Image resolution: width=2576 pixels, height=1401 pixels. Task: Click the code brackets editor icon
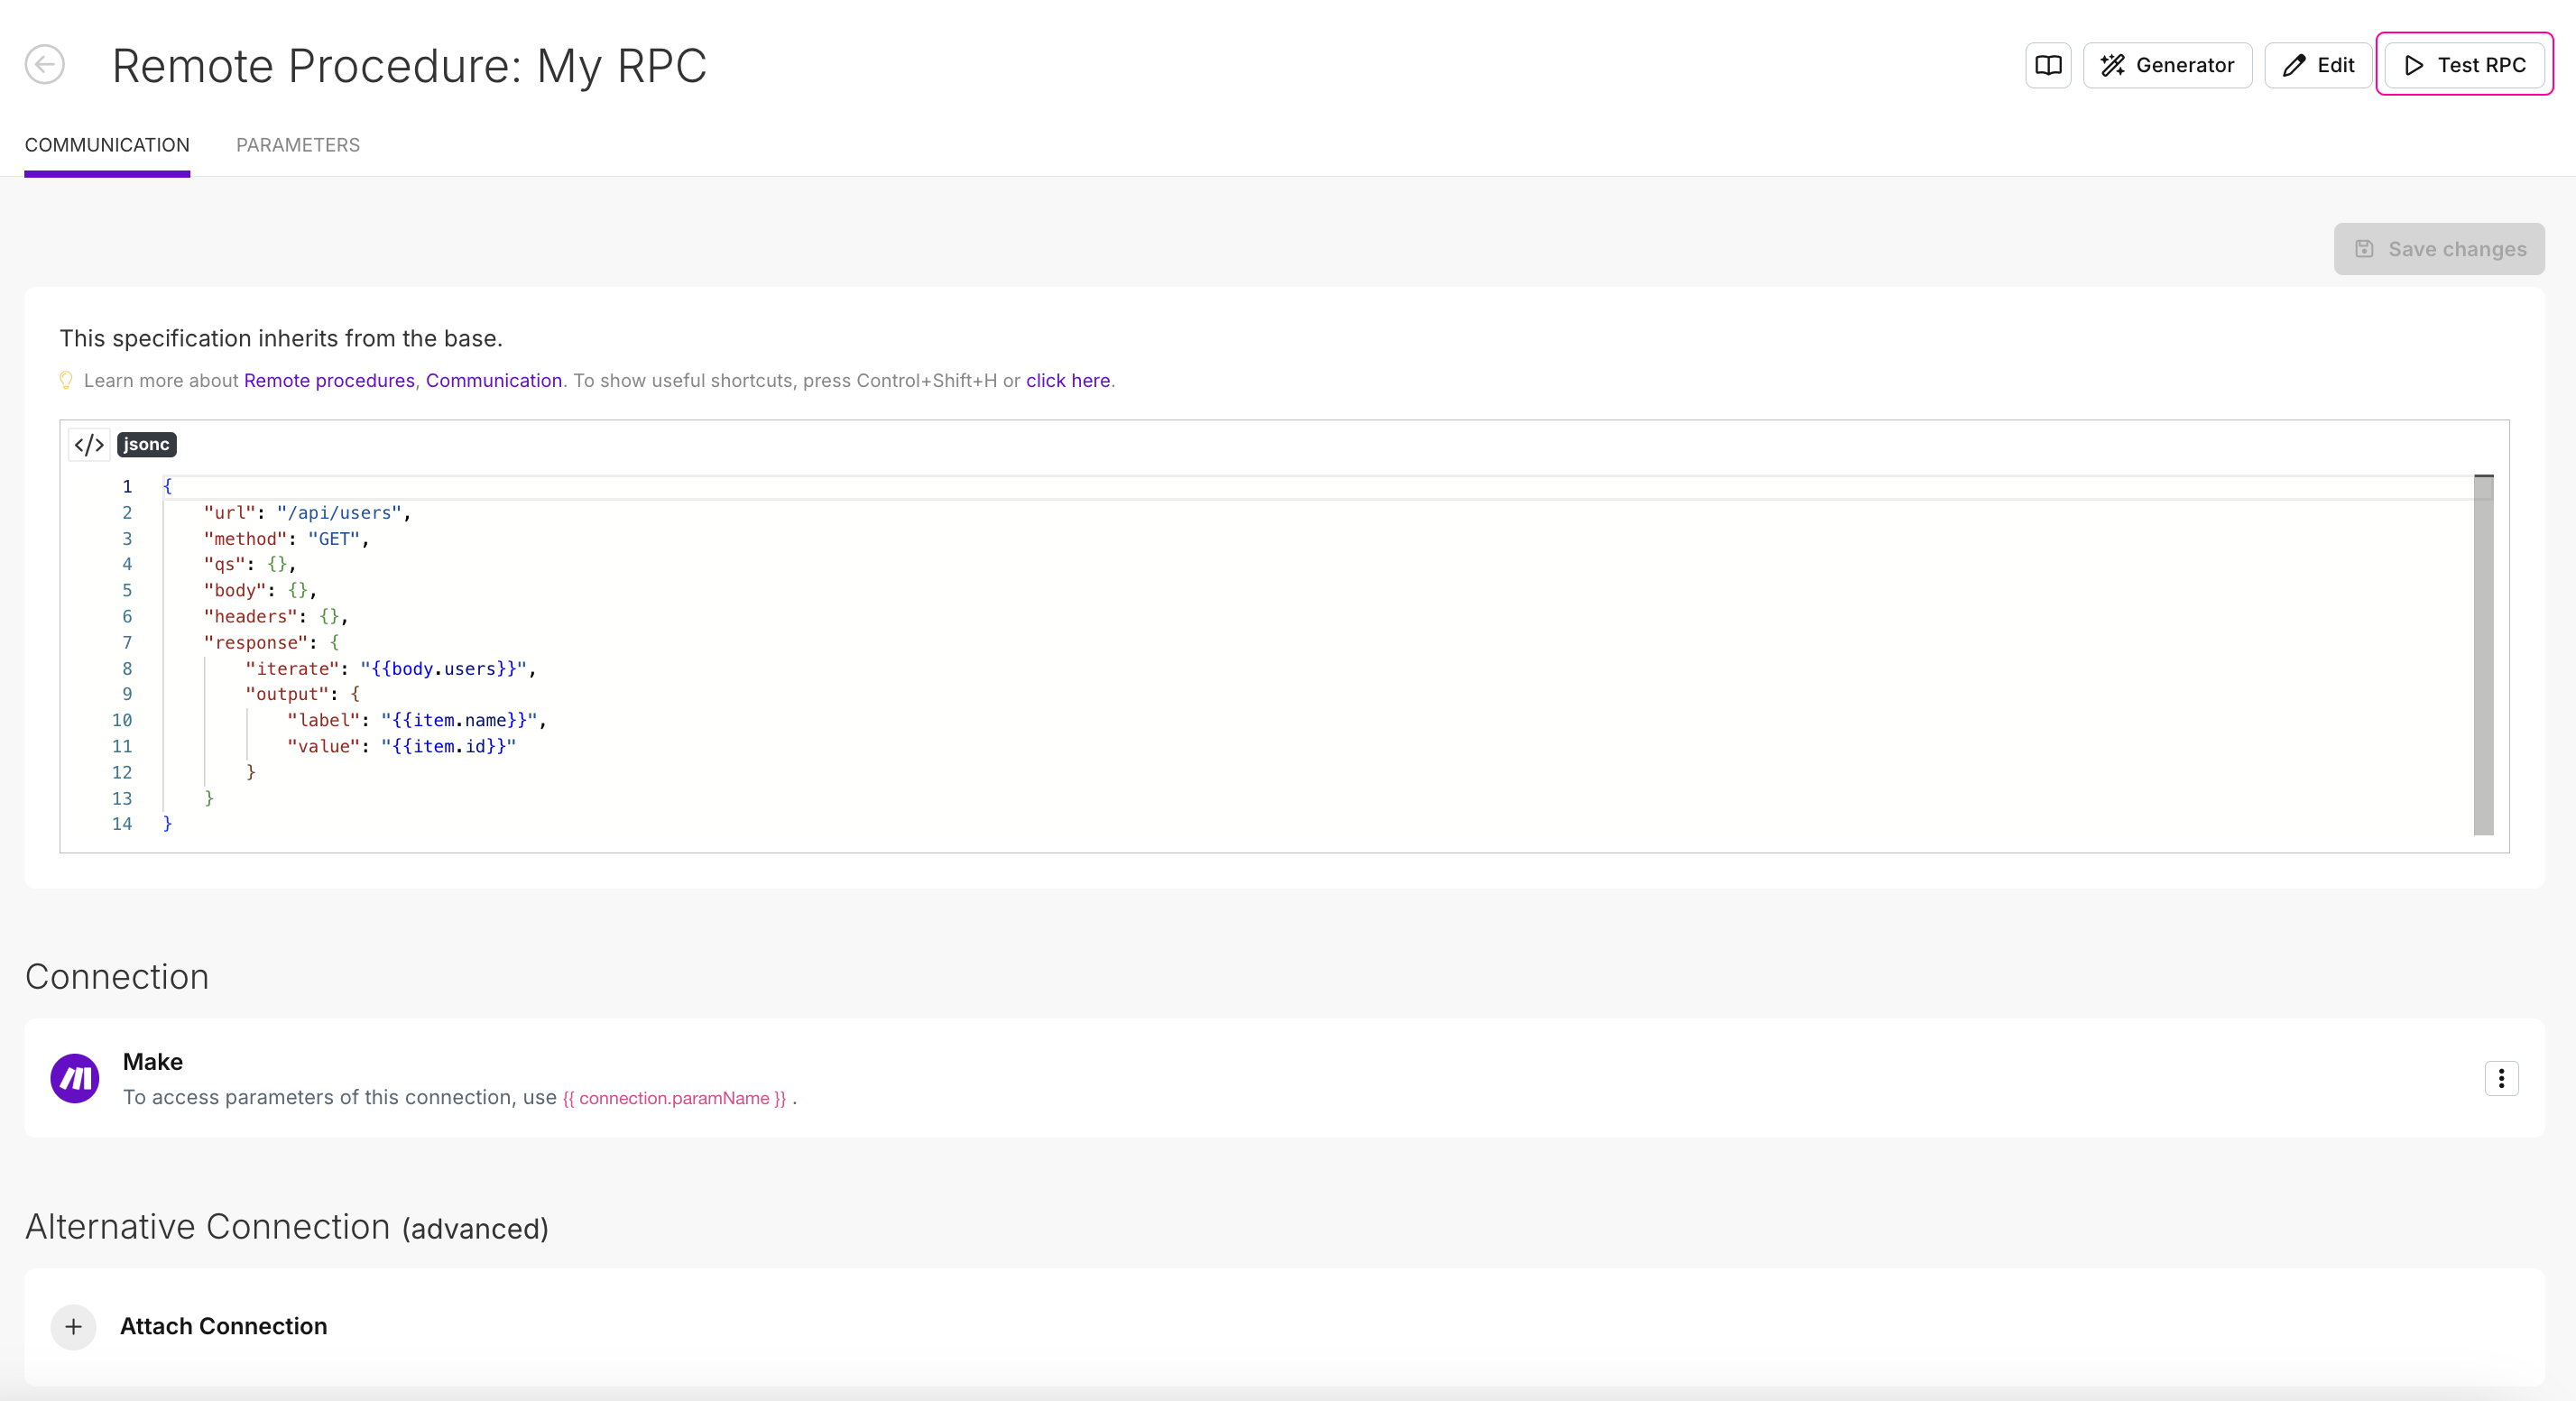(89, 444)
